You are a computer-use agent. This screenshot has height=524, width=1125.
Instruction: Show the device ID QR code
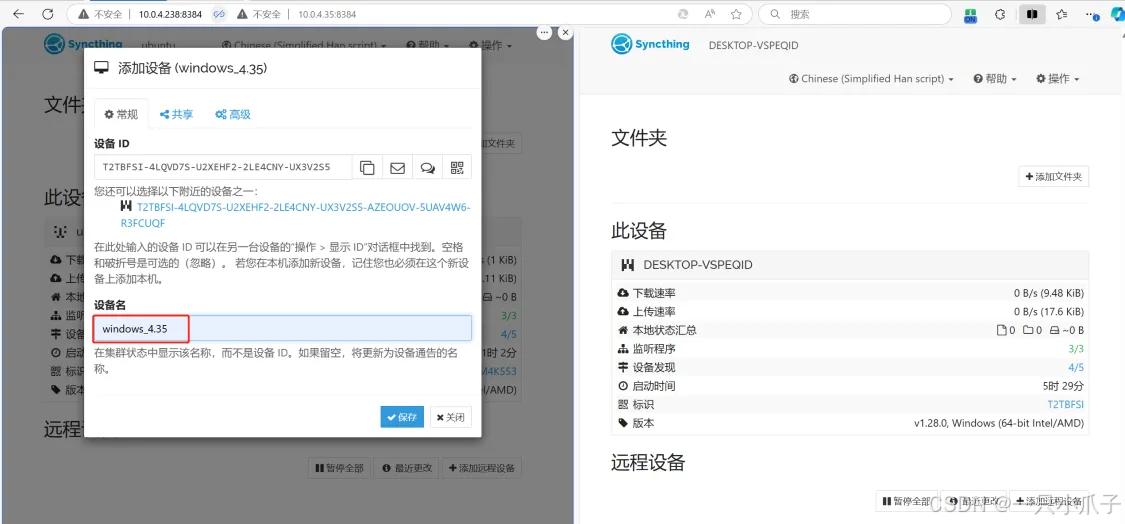pyautogui.click(x=457, y=167)
